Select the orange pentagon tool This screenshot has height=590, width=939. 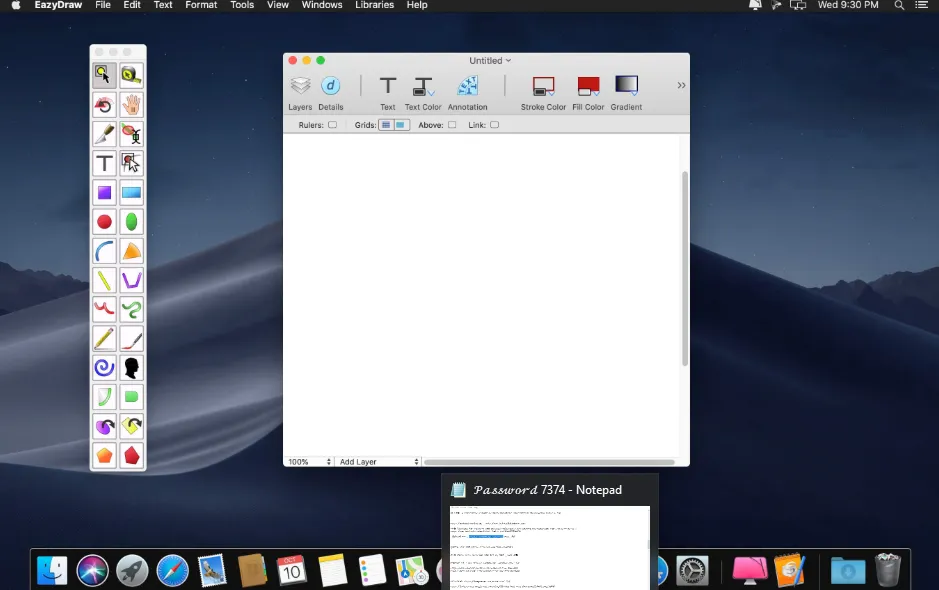(x=104, y=455)
